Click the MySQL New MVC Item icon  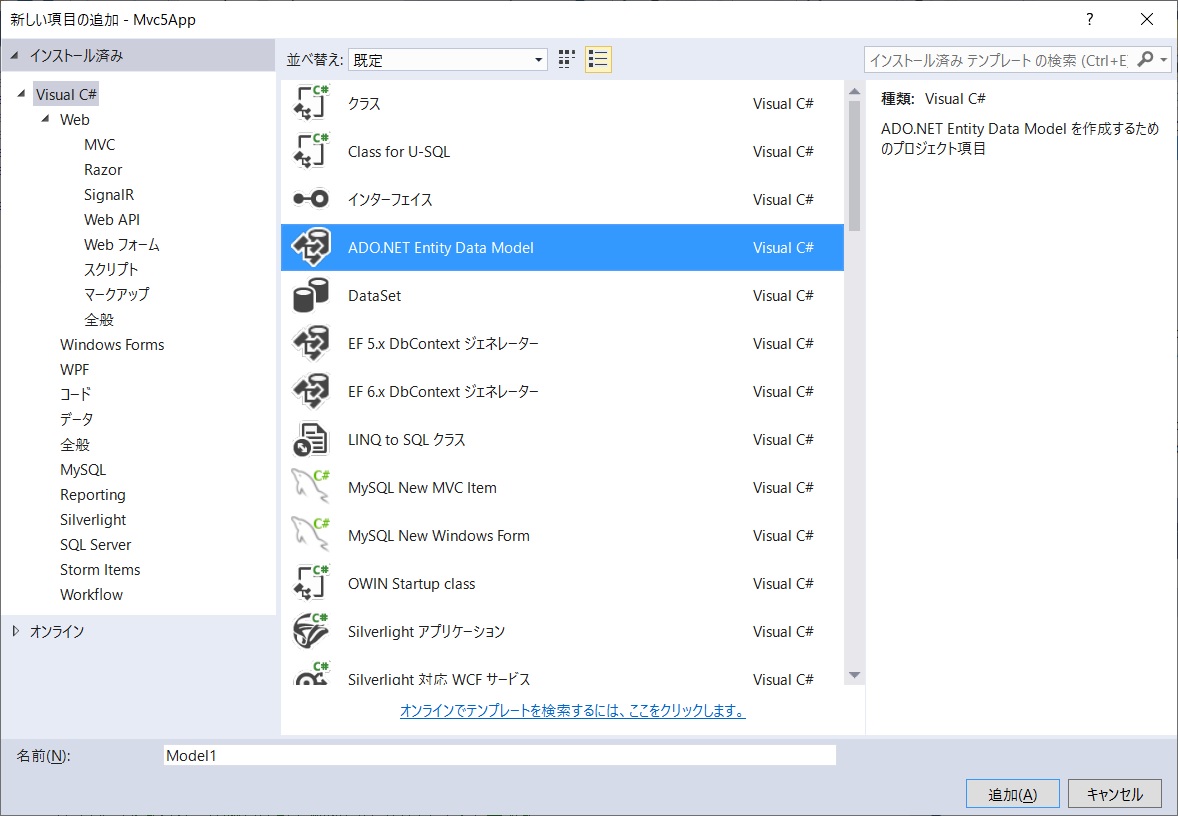310,488
